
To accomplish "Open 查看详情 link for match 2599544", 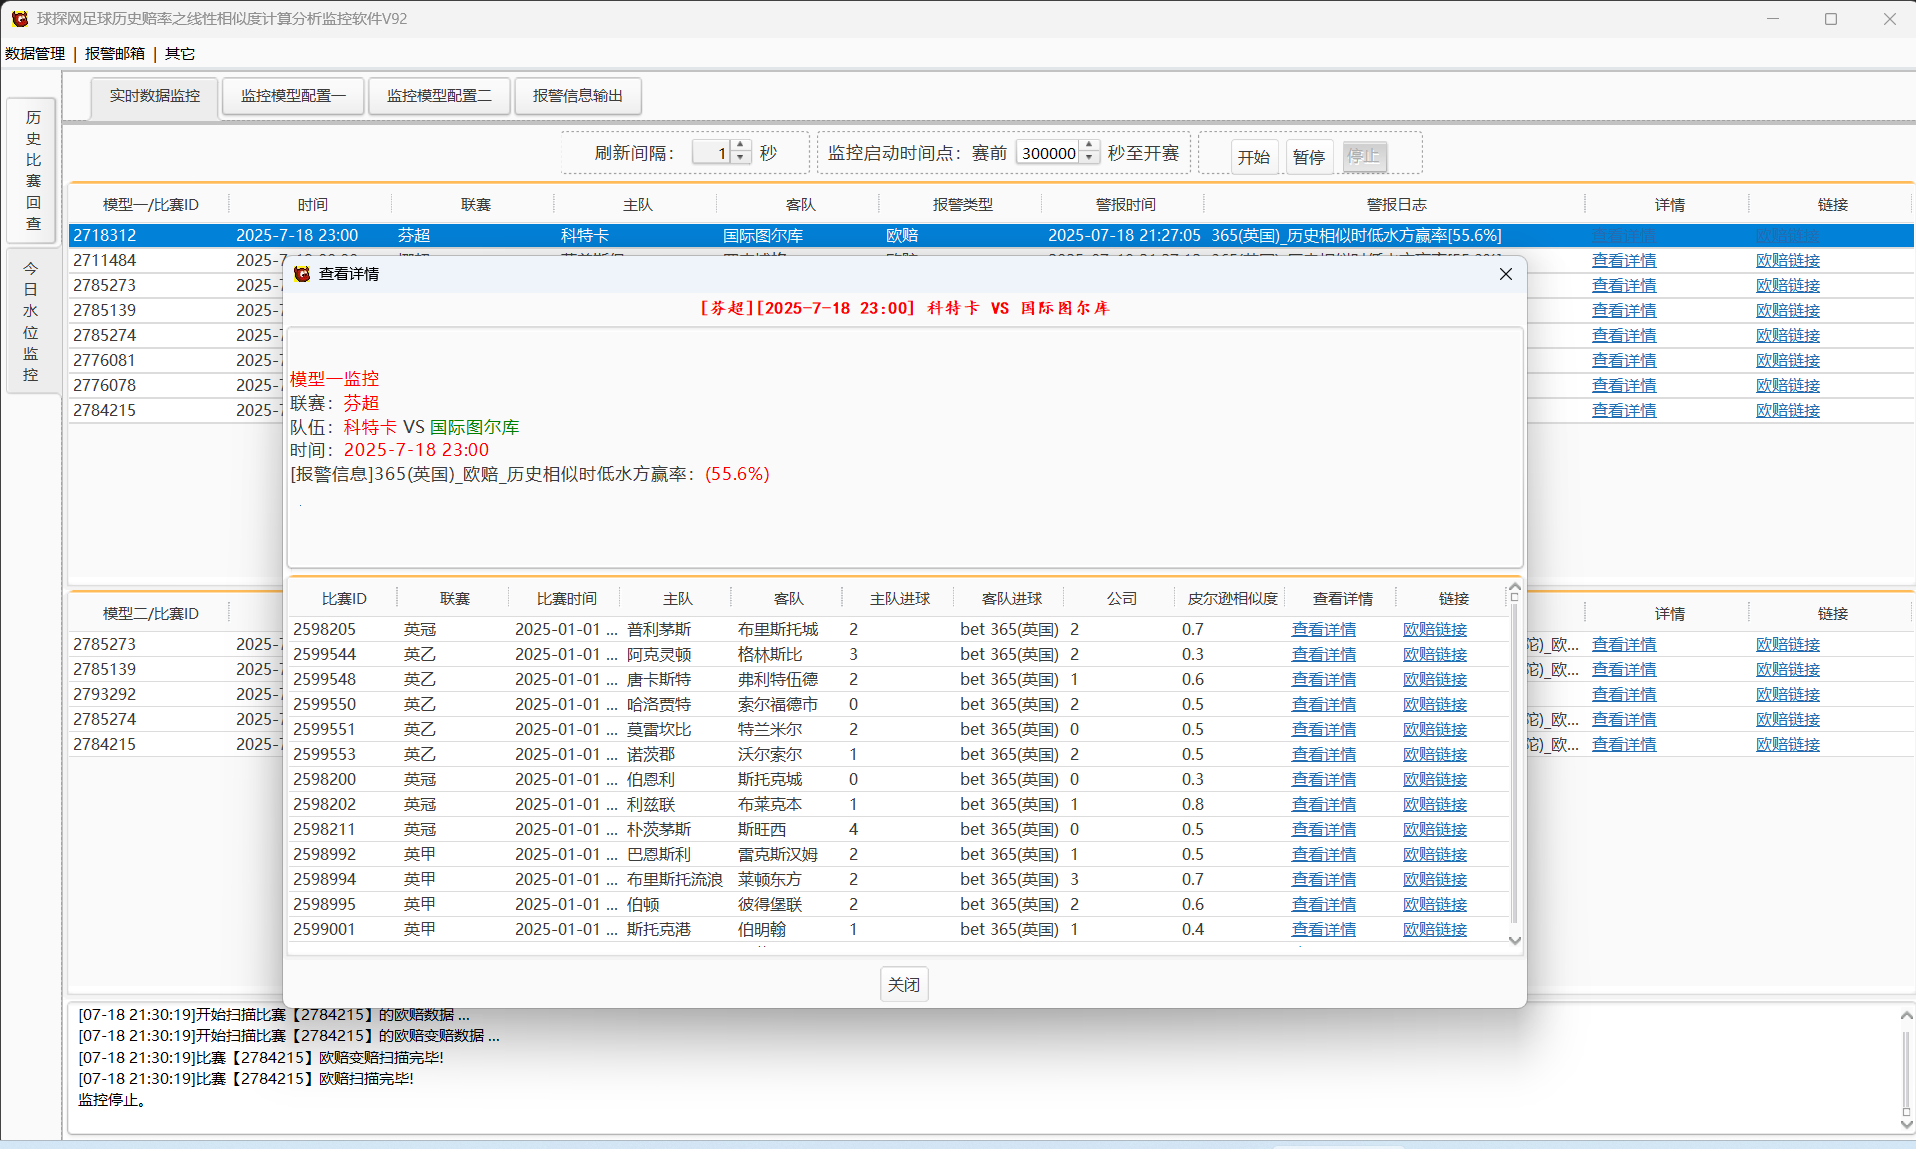I will [1324, 655].
